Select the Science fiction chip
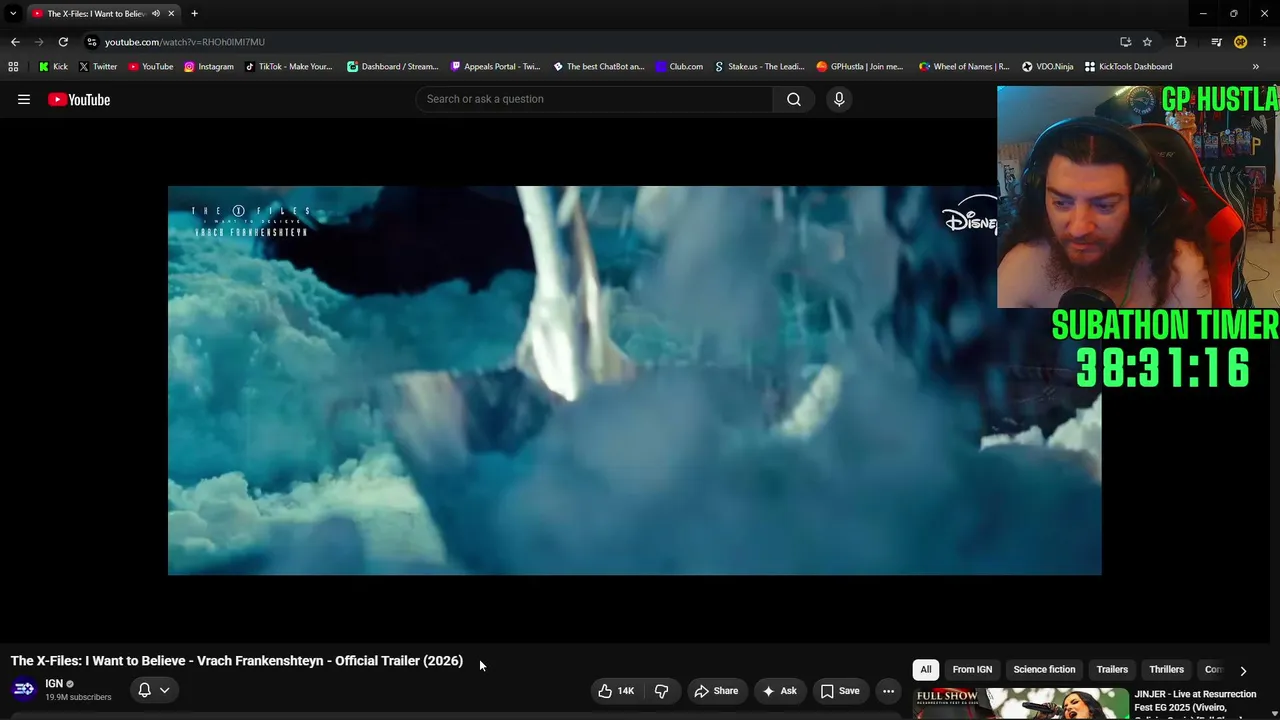This screenshot has height=720, width=1280. (1044, 670)
